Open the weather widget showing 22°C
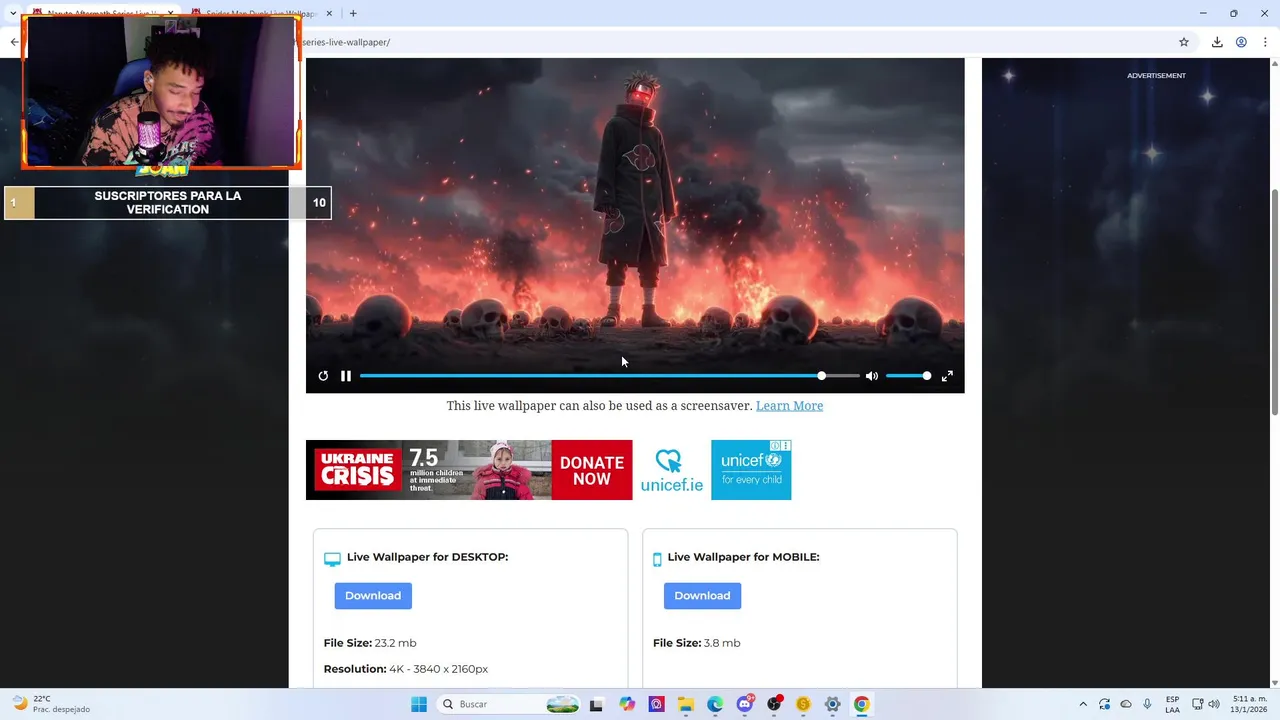Viewport: 1280px width, 720px height. point(50,704)
